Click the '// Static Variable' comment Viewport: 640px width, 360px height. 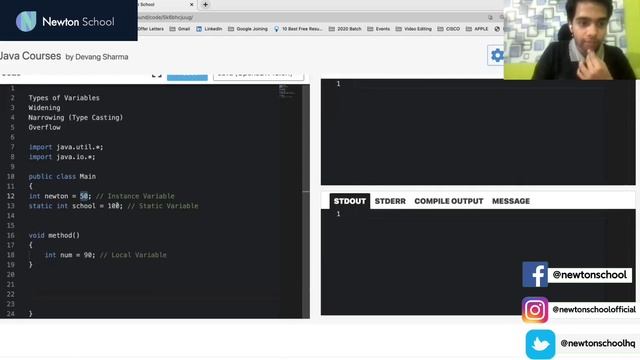coord(163,206)
